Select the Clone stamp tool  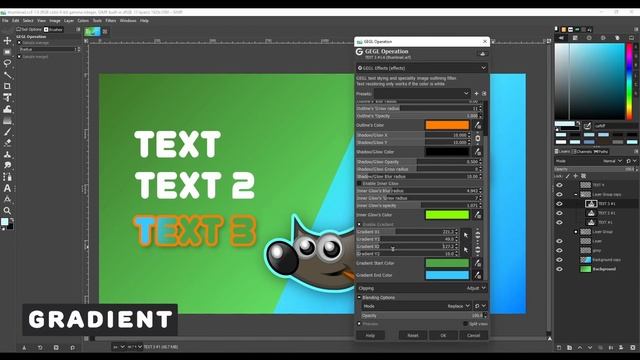pyautogui.click(x=7, y=154)
